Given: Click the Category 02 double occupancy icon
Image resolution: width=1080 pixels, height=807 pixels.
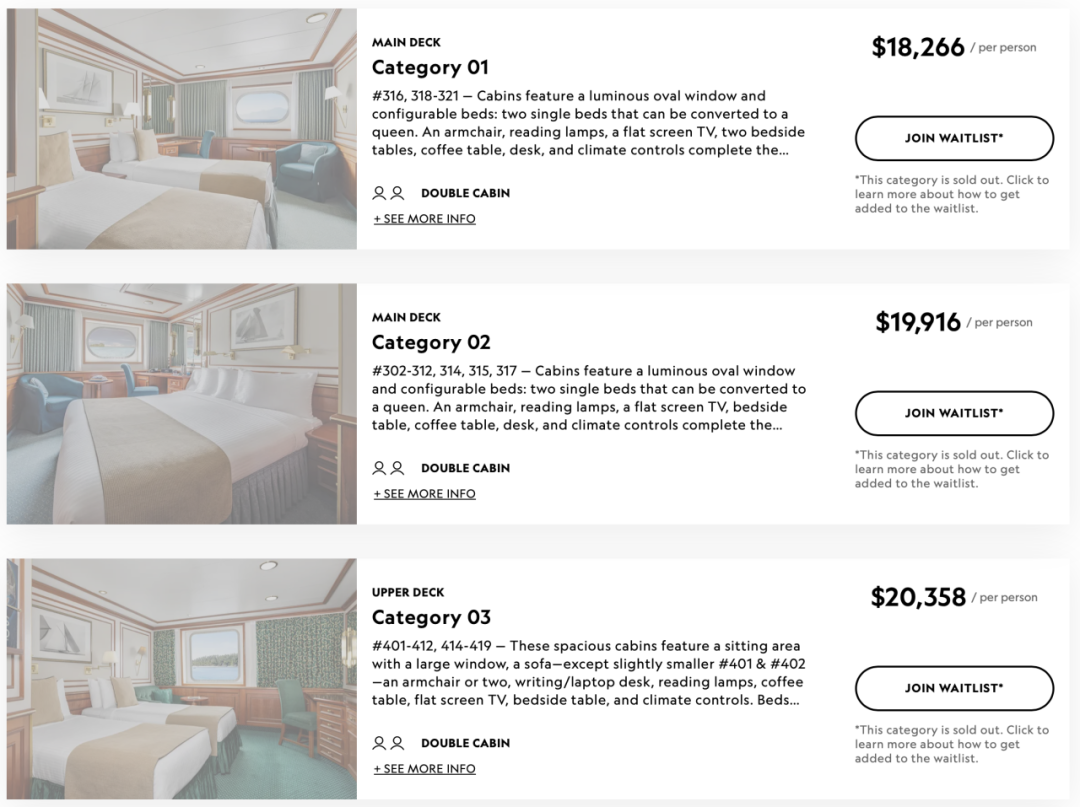Looking at the screenshot, I should [388, 468].
